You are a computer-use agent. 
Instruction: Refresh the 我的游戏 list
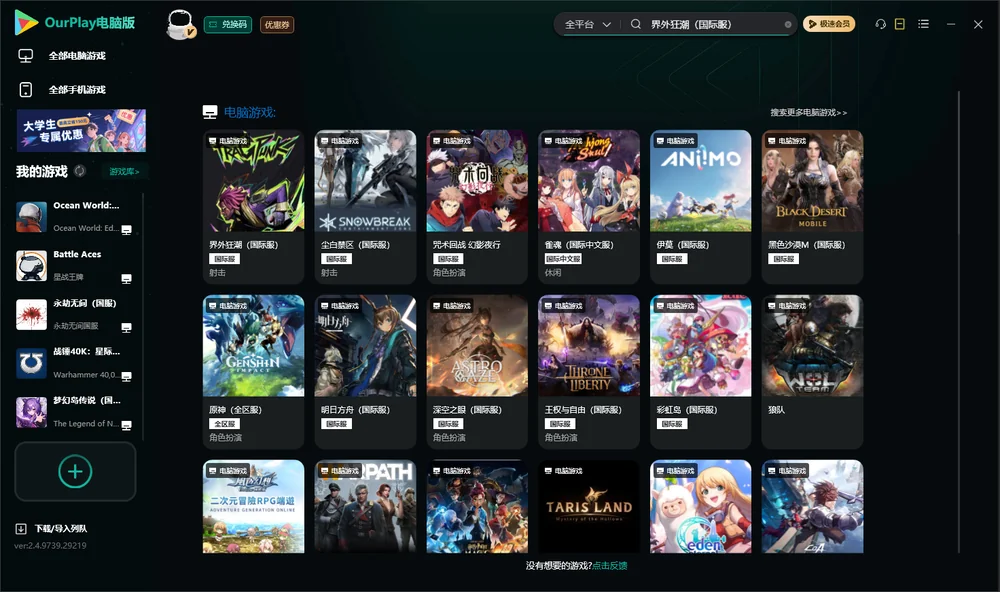[x=80, y=171]
